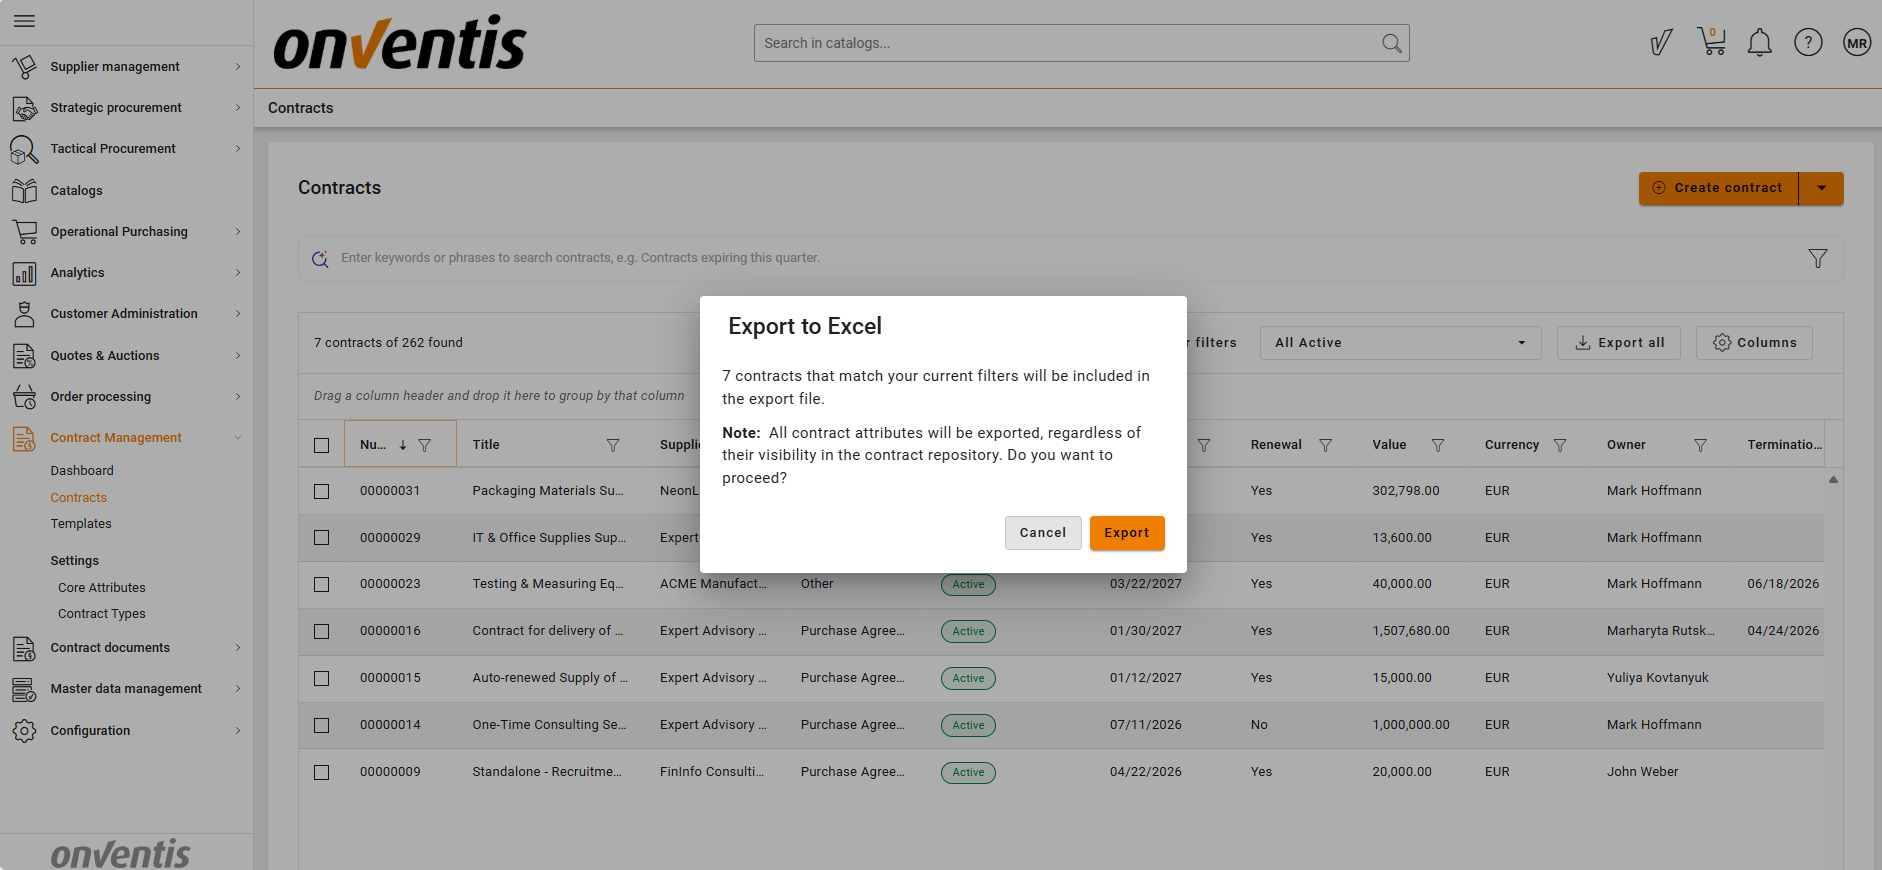Image resolution: width=1882 pixels, height=870 pixels.
Task: Open the MR user profile avatar
Action: tap(1856, 43)
